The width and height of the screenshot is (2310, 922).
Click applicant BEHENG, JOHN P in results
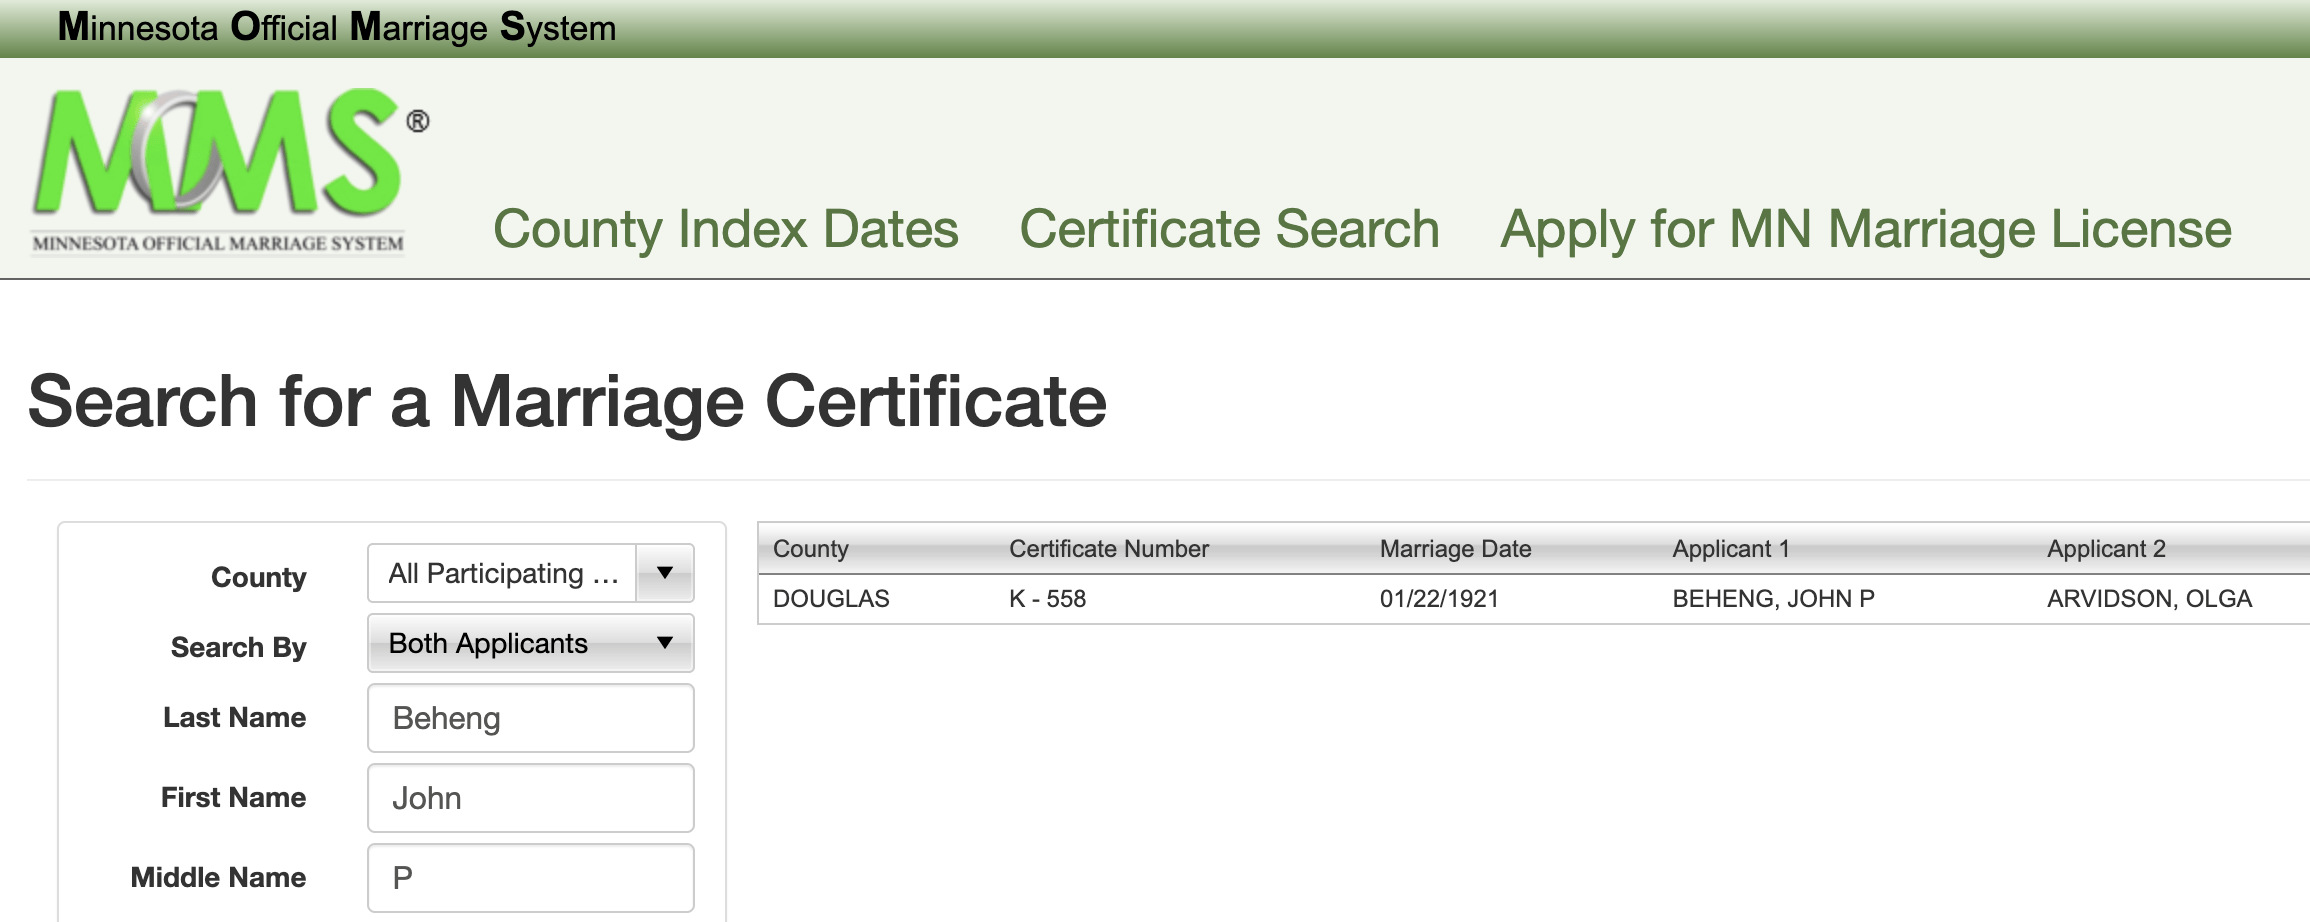1773,599
